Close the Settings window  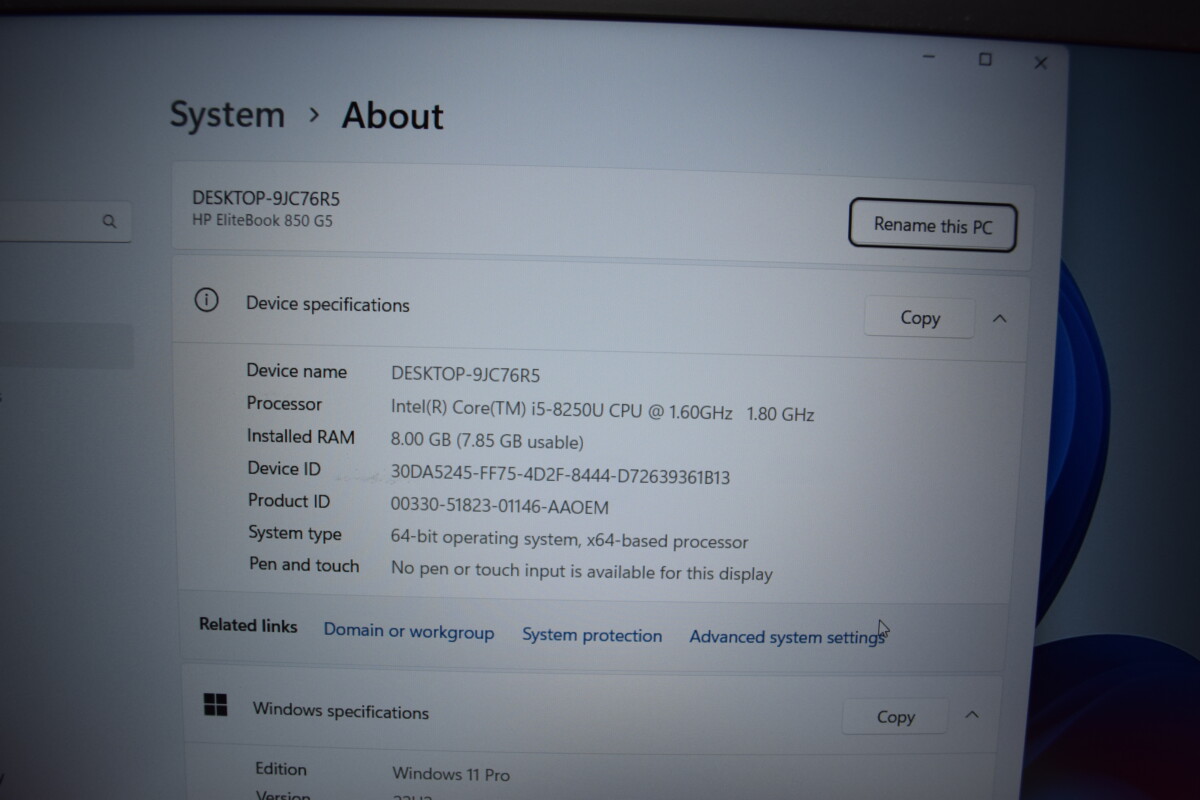pos(1040,63)
